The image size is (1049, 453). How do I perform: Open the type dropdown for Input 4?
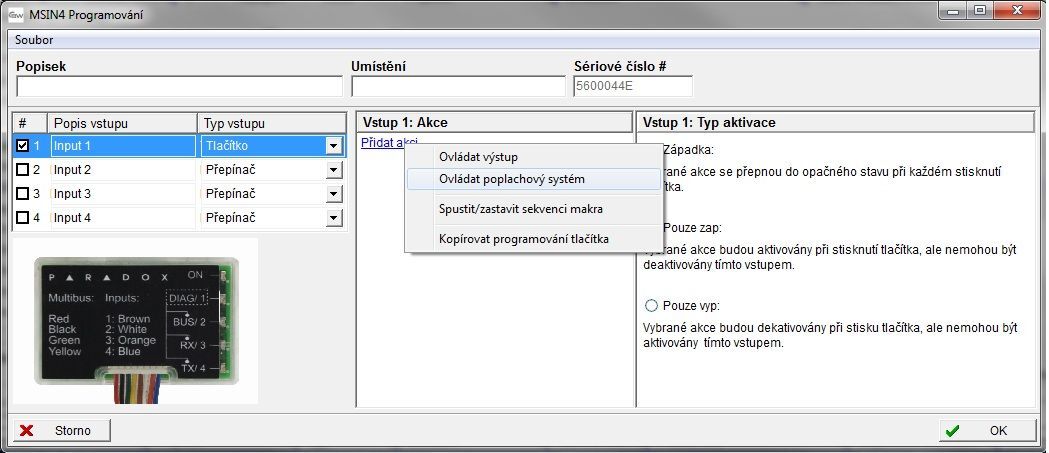click(x=333, y=218)
